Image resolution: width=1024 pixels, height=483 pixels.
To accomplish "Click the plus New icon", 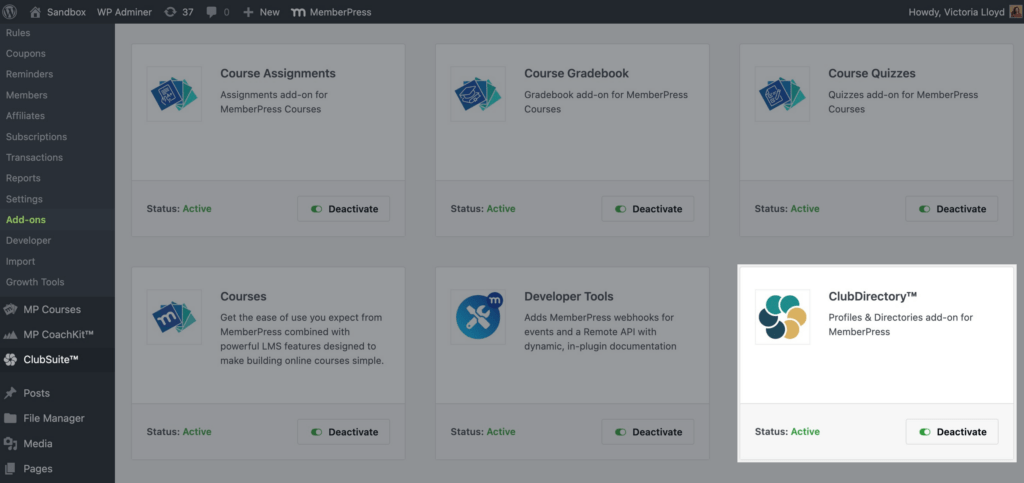I will click(x=248, y=12).
